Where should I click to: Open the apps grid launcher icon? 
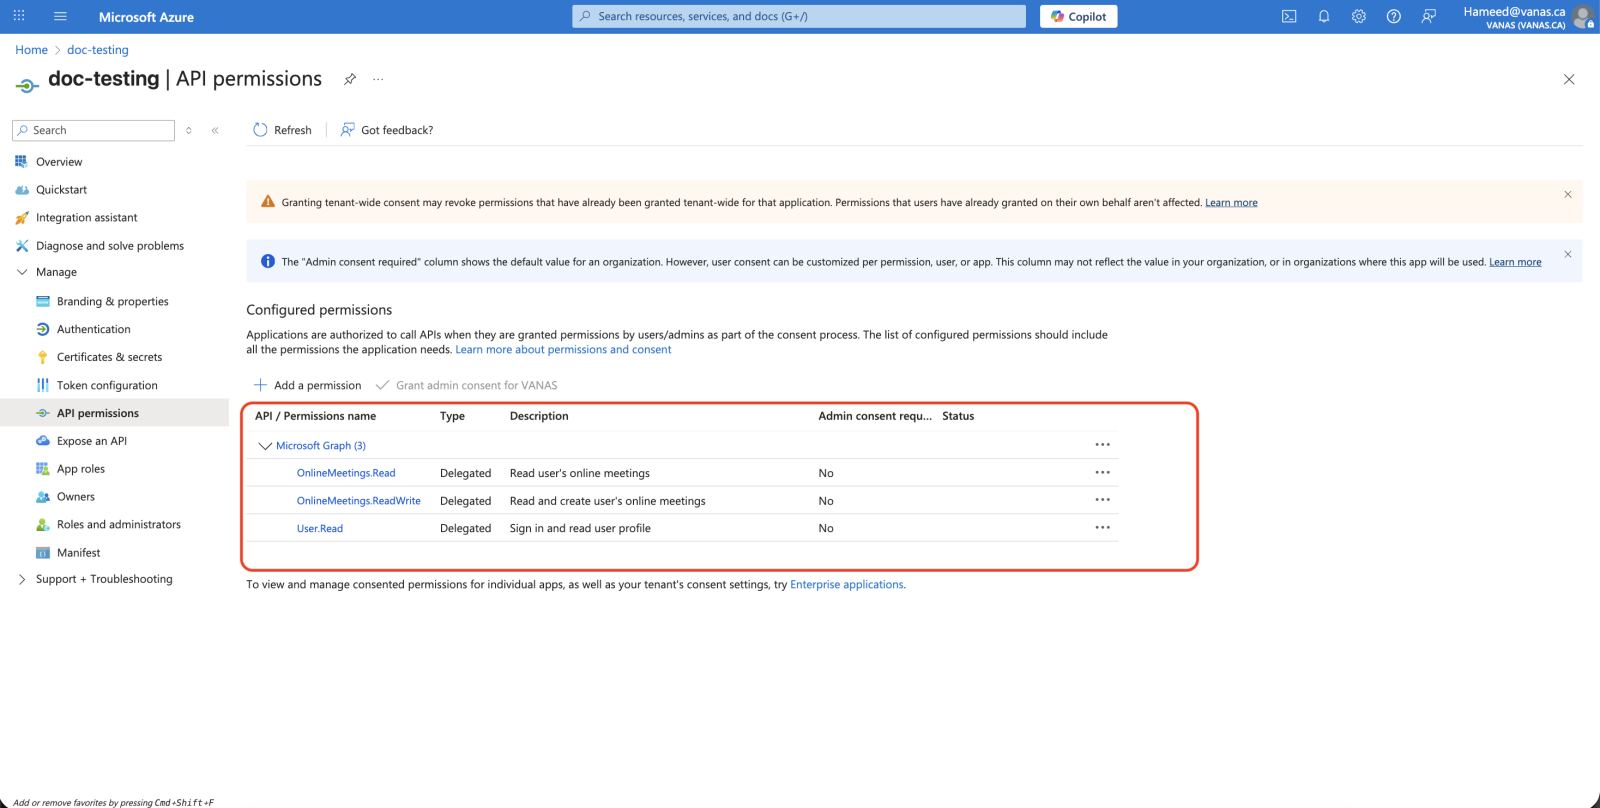click(x=19, y=16)
